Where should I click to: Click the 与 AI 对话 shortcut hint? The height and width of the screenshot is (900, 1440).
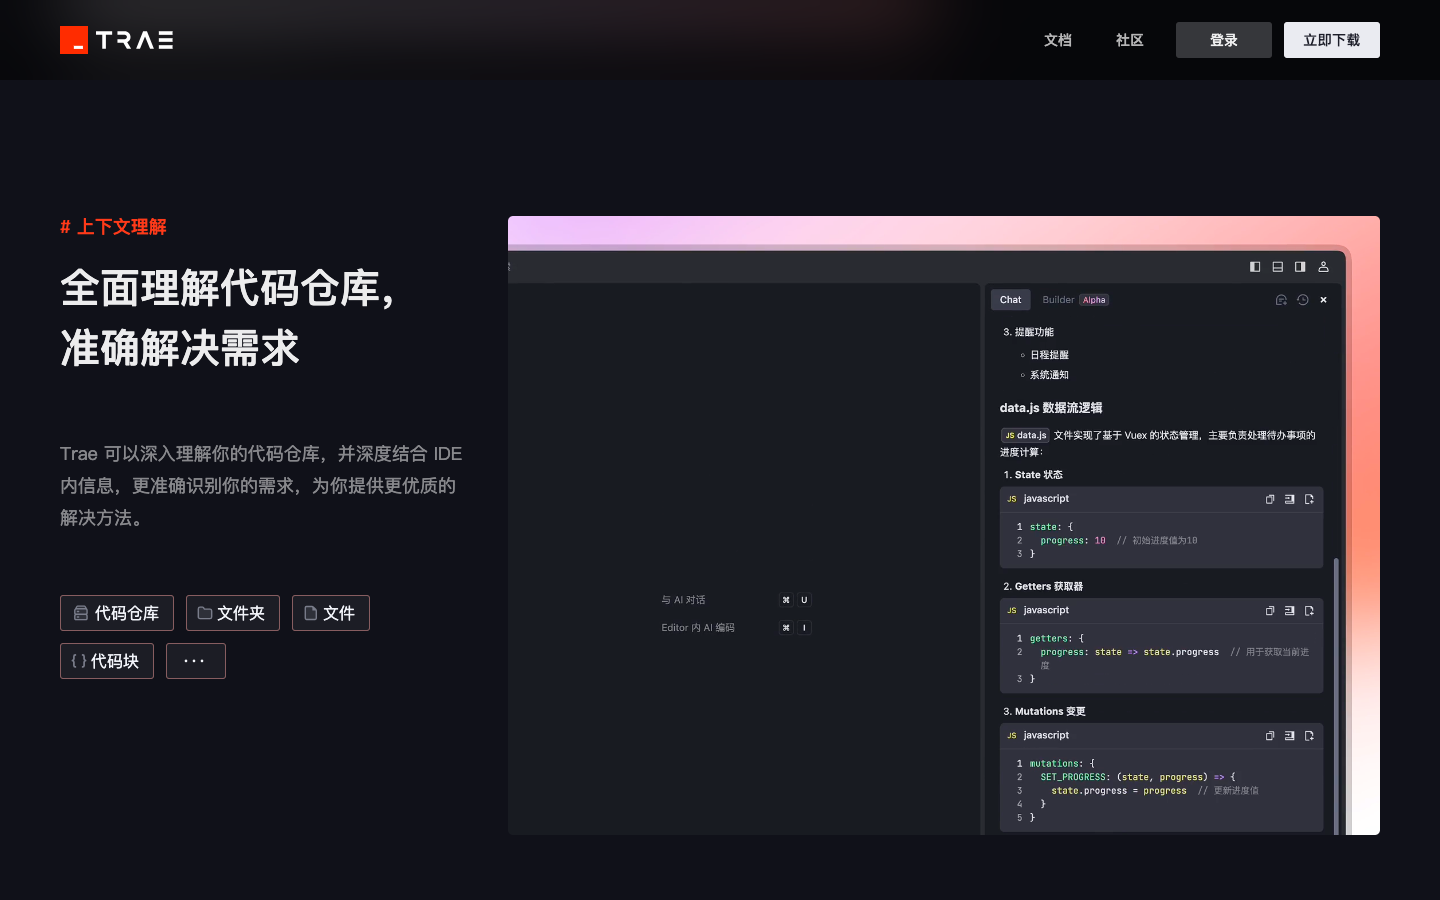pos(683,600)
